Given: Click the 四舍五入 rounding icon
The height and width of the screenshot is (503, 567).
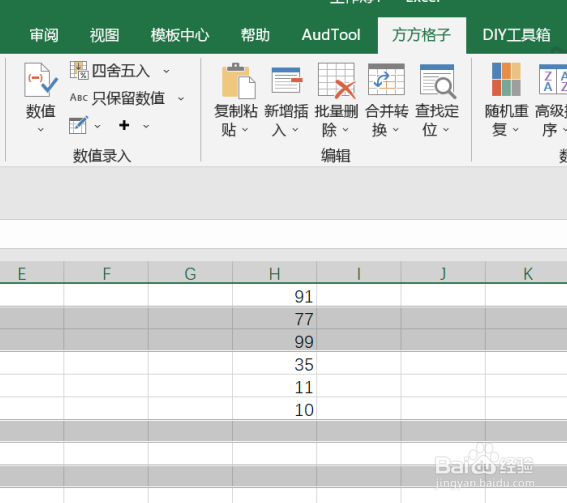Looking at the screenshot, I should pyautogui.click(x=79, y=70).
